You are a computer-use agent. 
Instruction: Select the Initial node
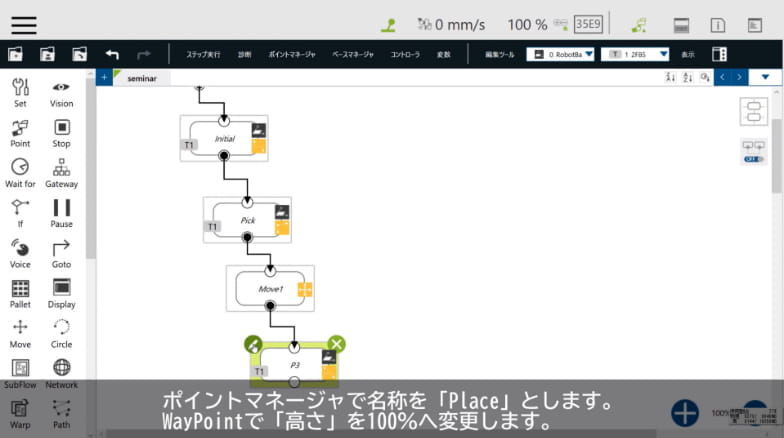pyautogui.click(x=224, y=138)
